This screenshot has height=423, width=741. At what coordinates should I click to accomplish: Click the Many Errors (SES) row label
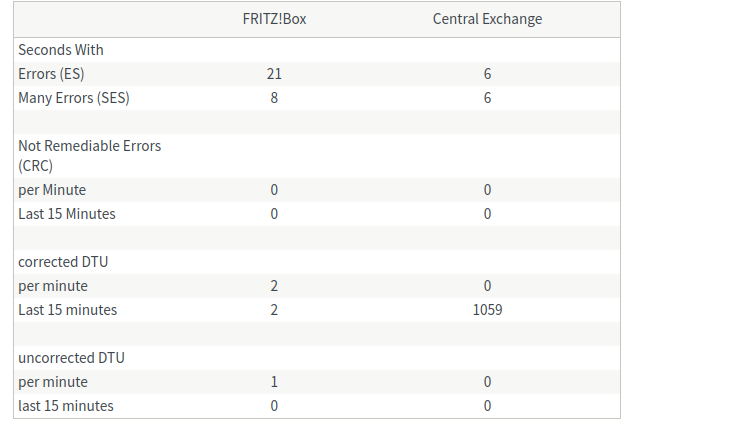click(74, 98)
